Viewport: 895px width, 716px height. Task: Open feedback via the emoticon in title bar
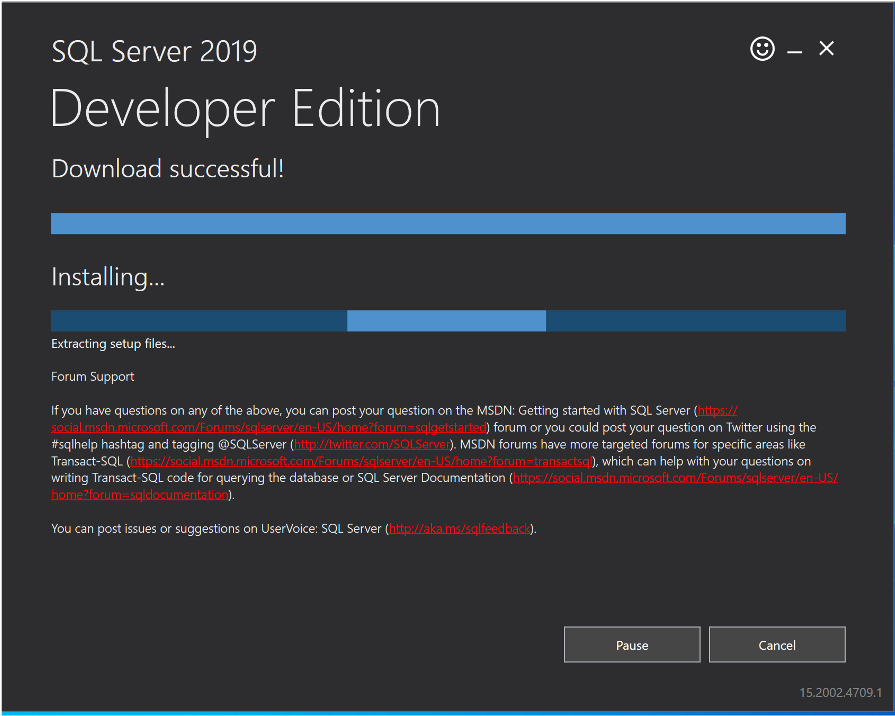(x=762, y=48)
